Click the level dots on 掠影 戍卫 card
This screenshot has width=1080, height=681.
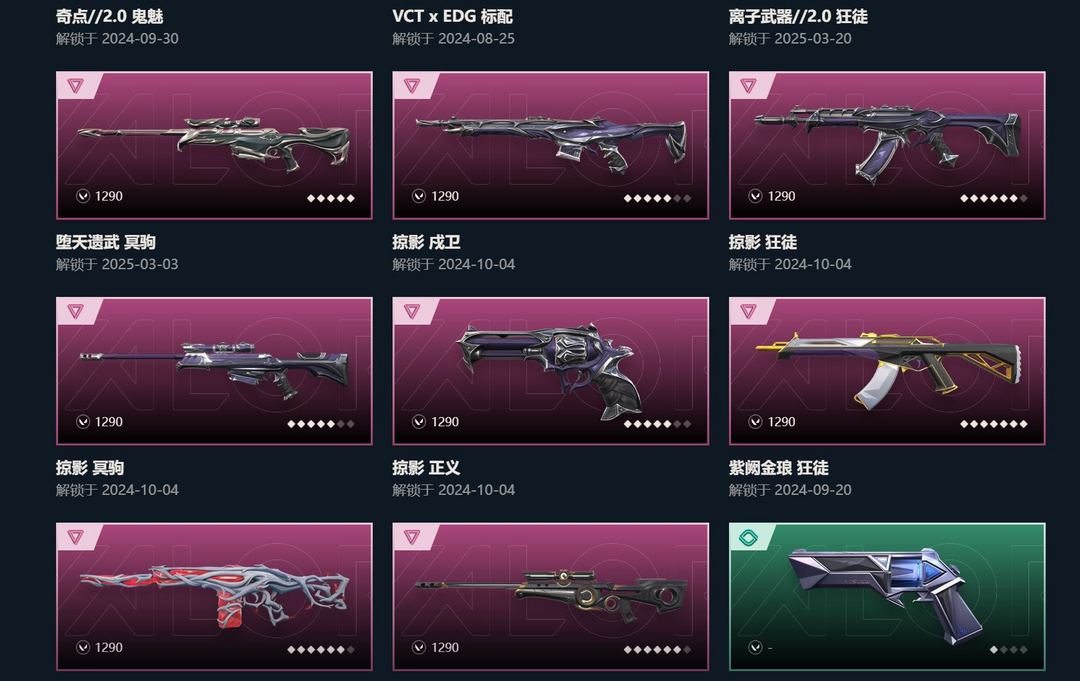click(657, 198)
